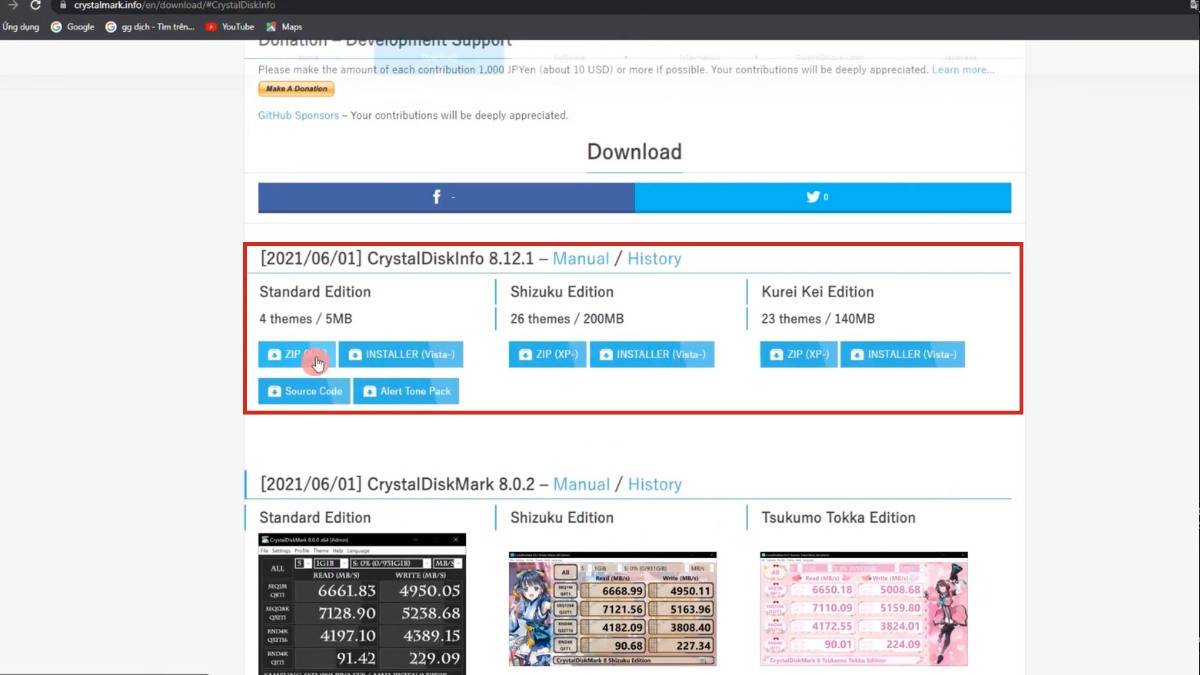Click the "26 themes / 200MB" text
The height and width of the screenshot is (675, 1200).
[567, 319]
